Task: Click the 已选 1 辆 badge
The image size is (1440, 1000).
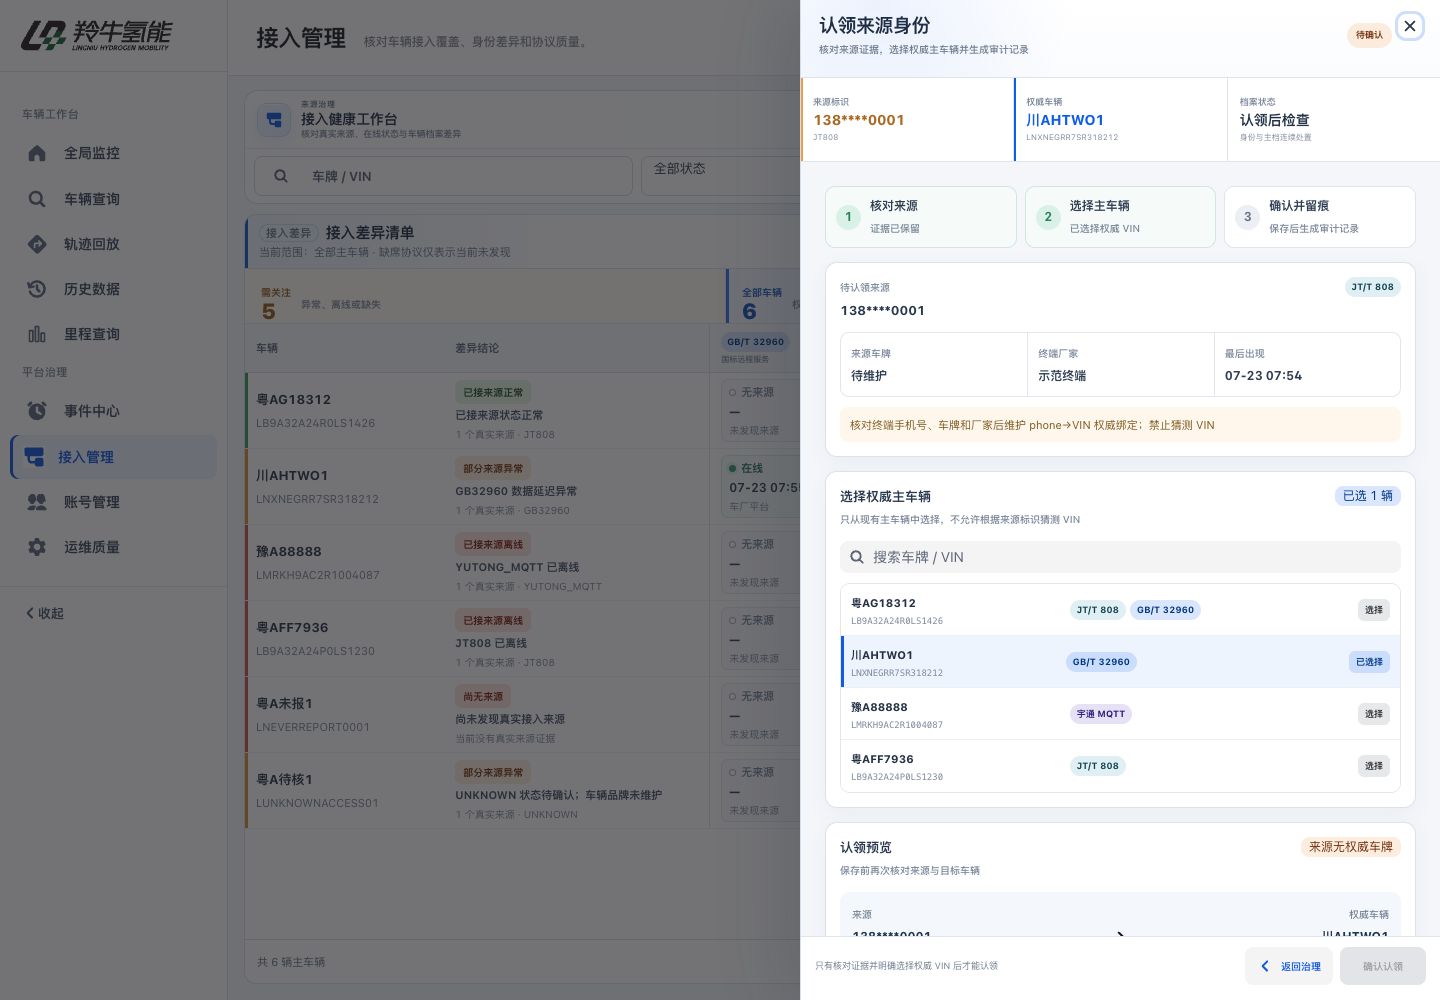Action: coord(1367,496)
